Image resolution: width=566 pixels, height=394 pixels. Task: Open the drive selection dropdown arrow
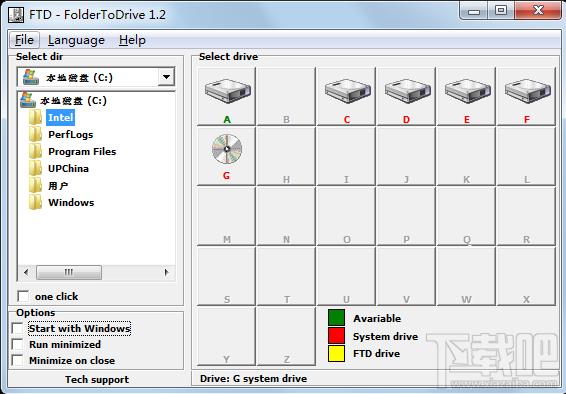(166, 77)
